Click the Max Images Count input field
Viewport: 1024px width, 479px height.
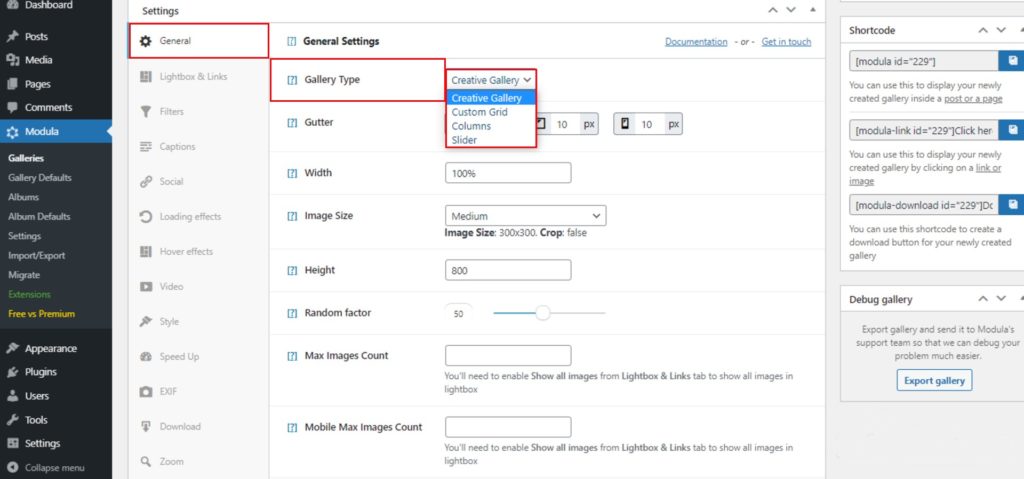click(508, 356)
